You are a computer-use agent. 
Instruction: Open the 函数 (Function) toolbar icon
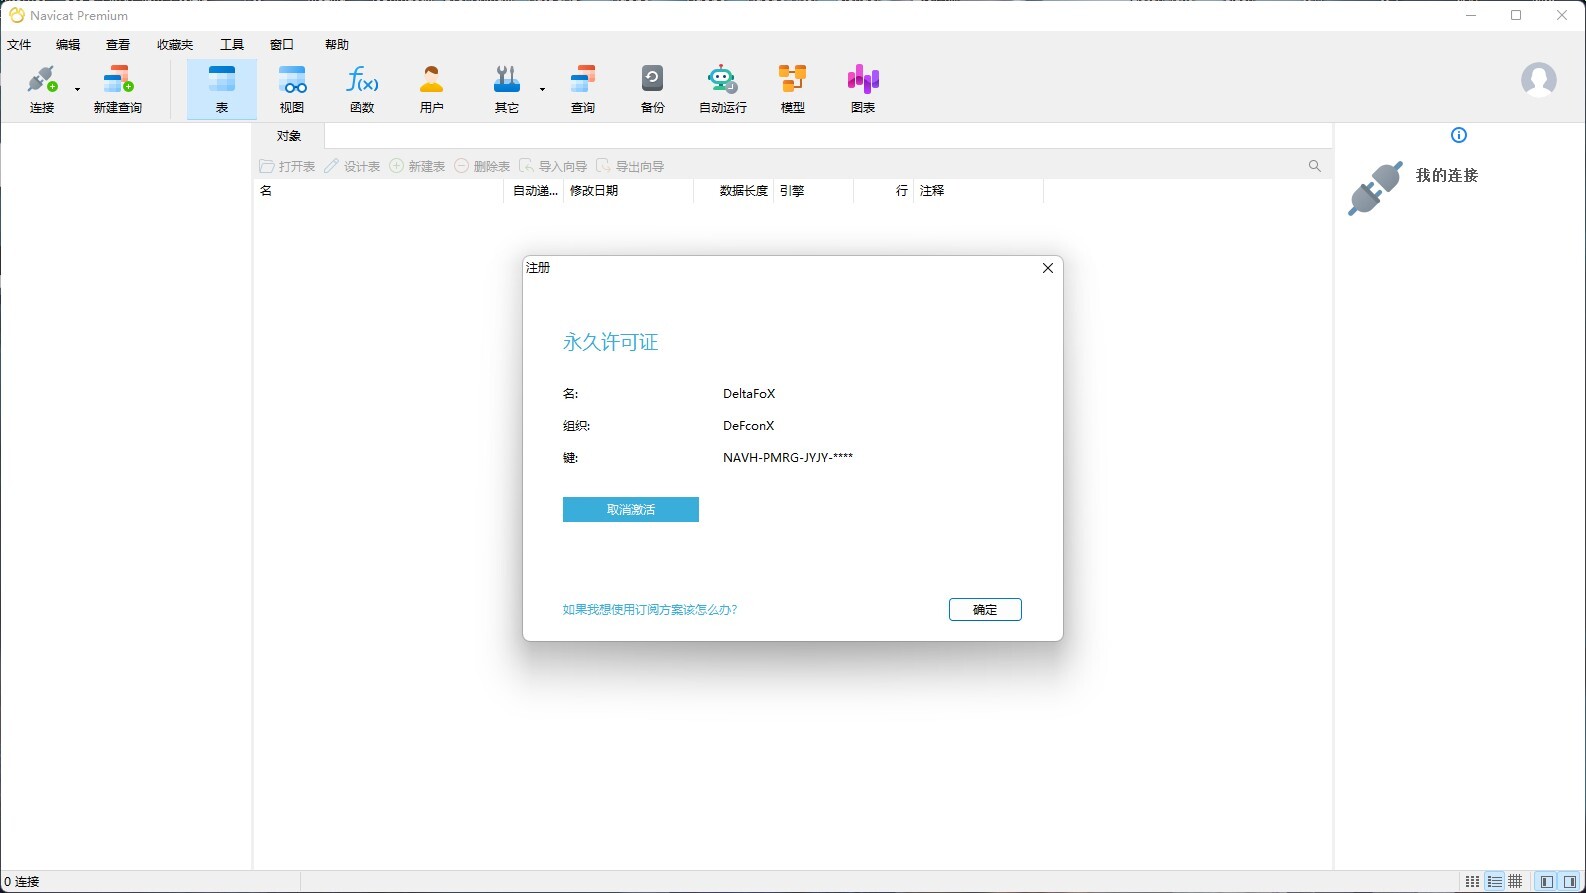pyautogui.click(x=362, y=88)
